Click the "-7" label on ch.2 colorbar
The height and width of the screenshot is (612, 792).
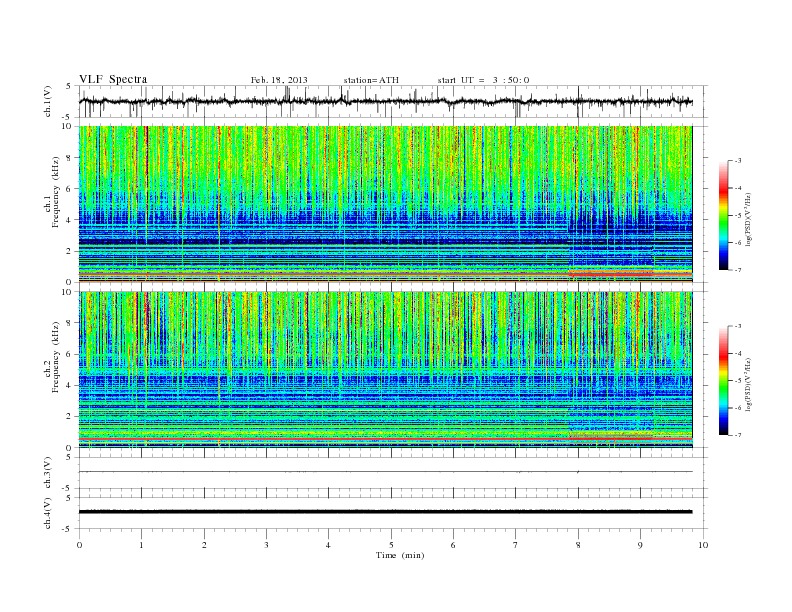pos(737,435)
